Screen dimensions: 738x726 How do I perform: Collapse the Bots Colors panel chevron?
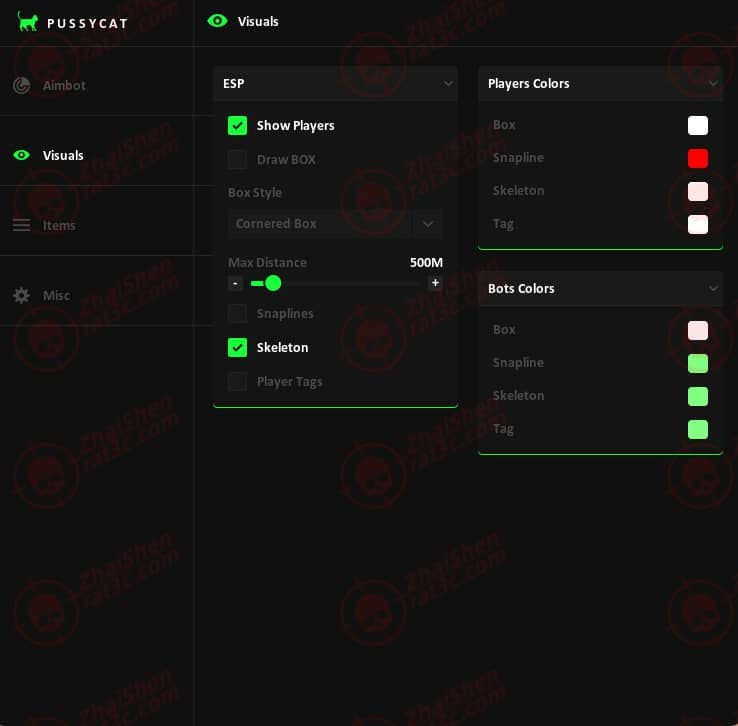(x=713, y=288)
